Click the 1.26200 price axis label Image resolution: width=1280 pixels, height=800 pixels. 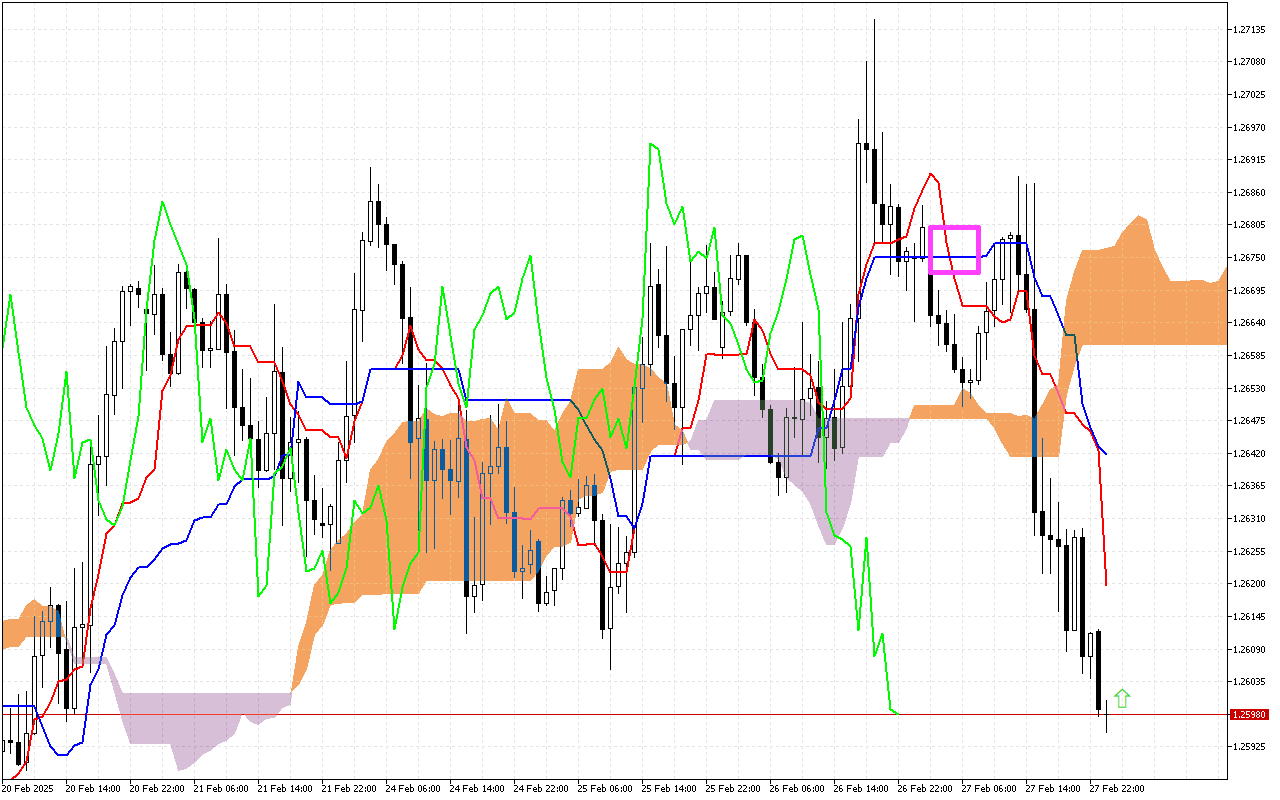[1251, 584]
